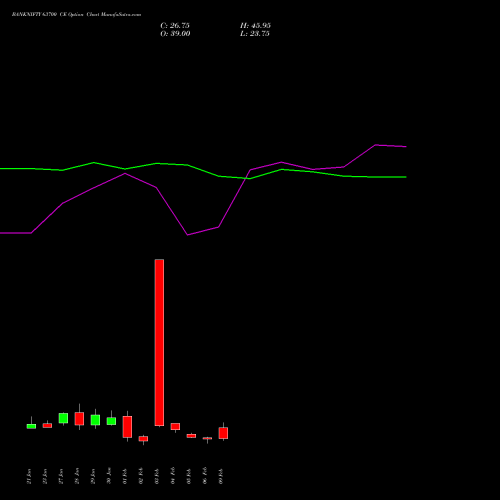
Task: Click the green 30 Jan candle
Action: 111,421
